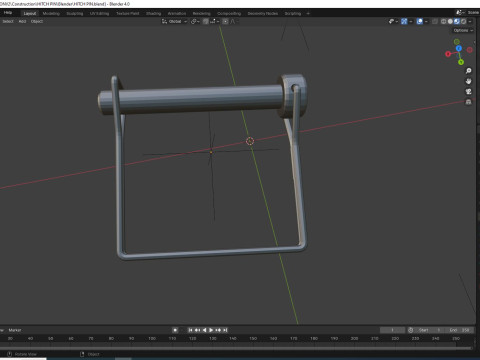Open the Animation workspace tab
480x360 pixels.
point(177,13)
